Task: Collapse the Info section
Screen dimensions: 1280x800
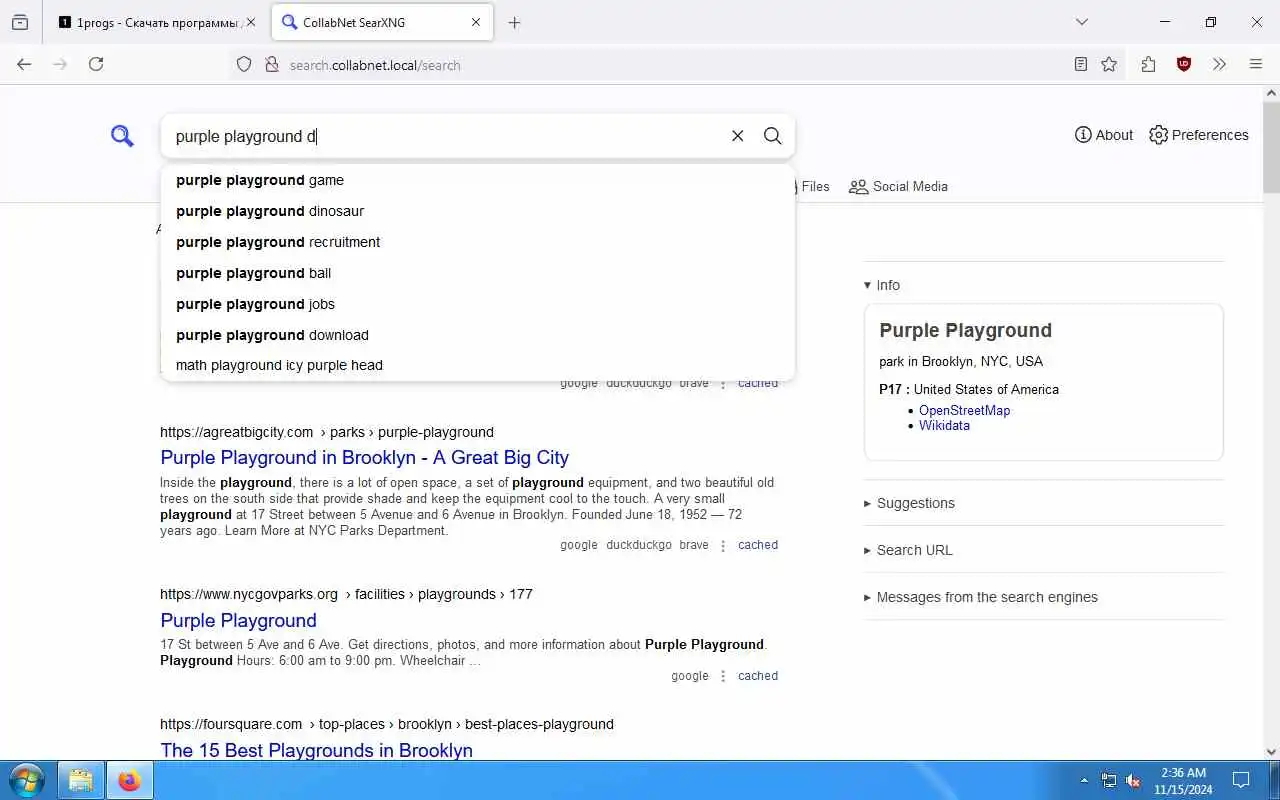Action: [882, 285]
